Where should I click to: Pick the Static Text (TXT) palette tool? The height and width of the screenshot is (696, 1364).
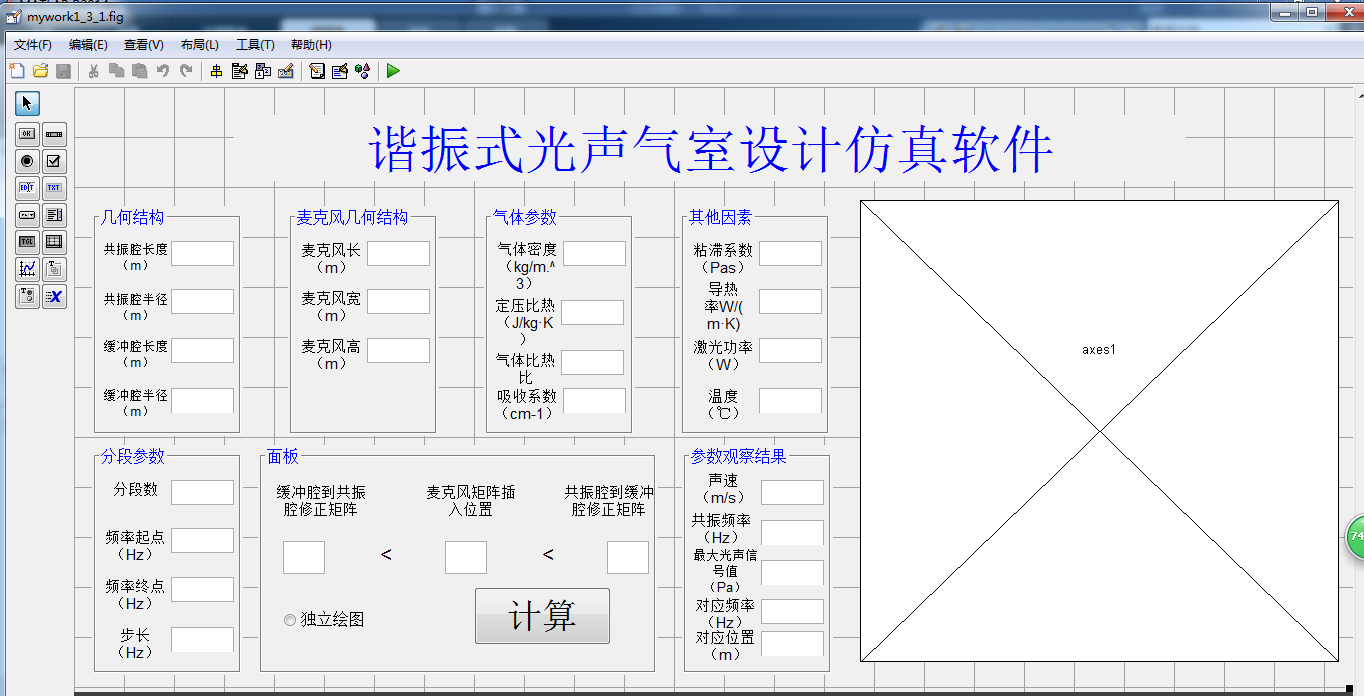click(x=54, y=187)
